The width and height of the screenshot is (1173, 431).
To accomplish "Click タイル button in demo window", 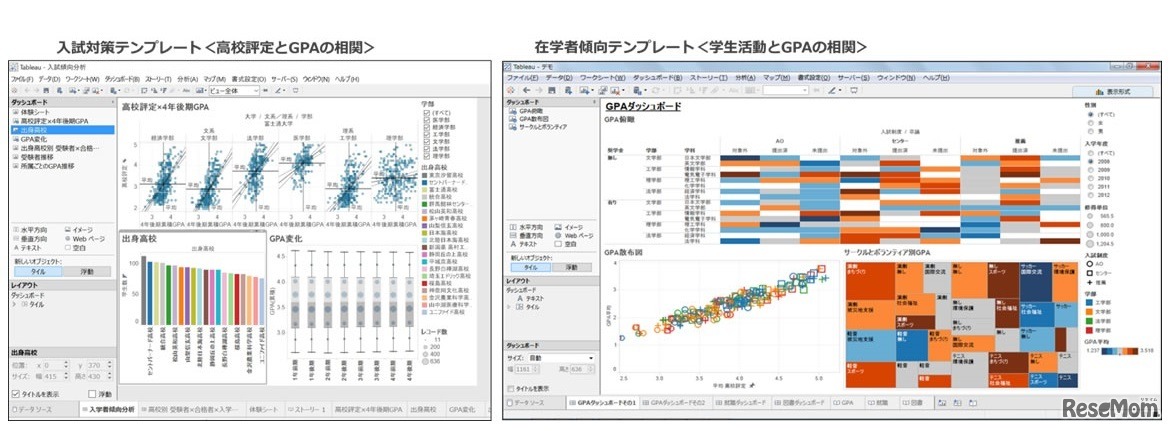I will 530,267.
